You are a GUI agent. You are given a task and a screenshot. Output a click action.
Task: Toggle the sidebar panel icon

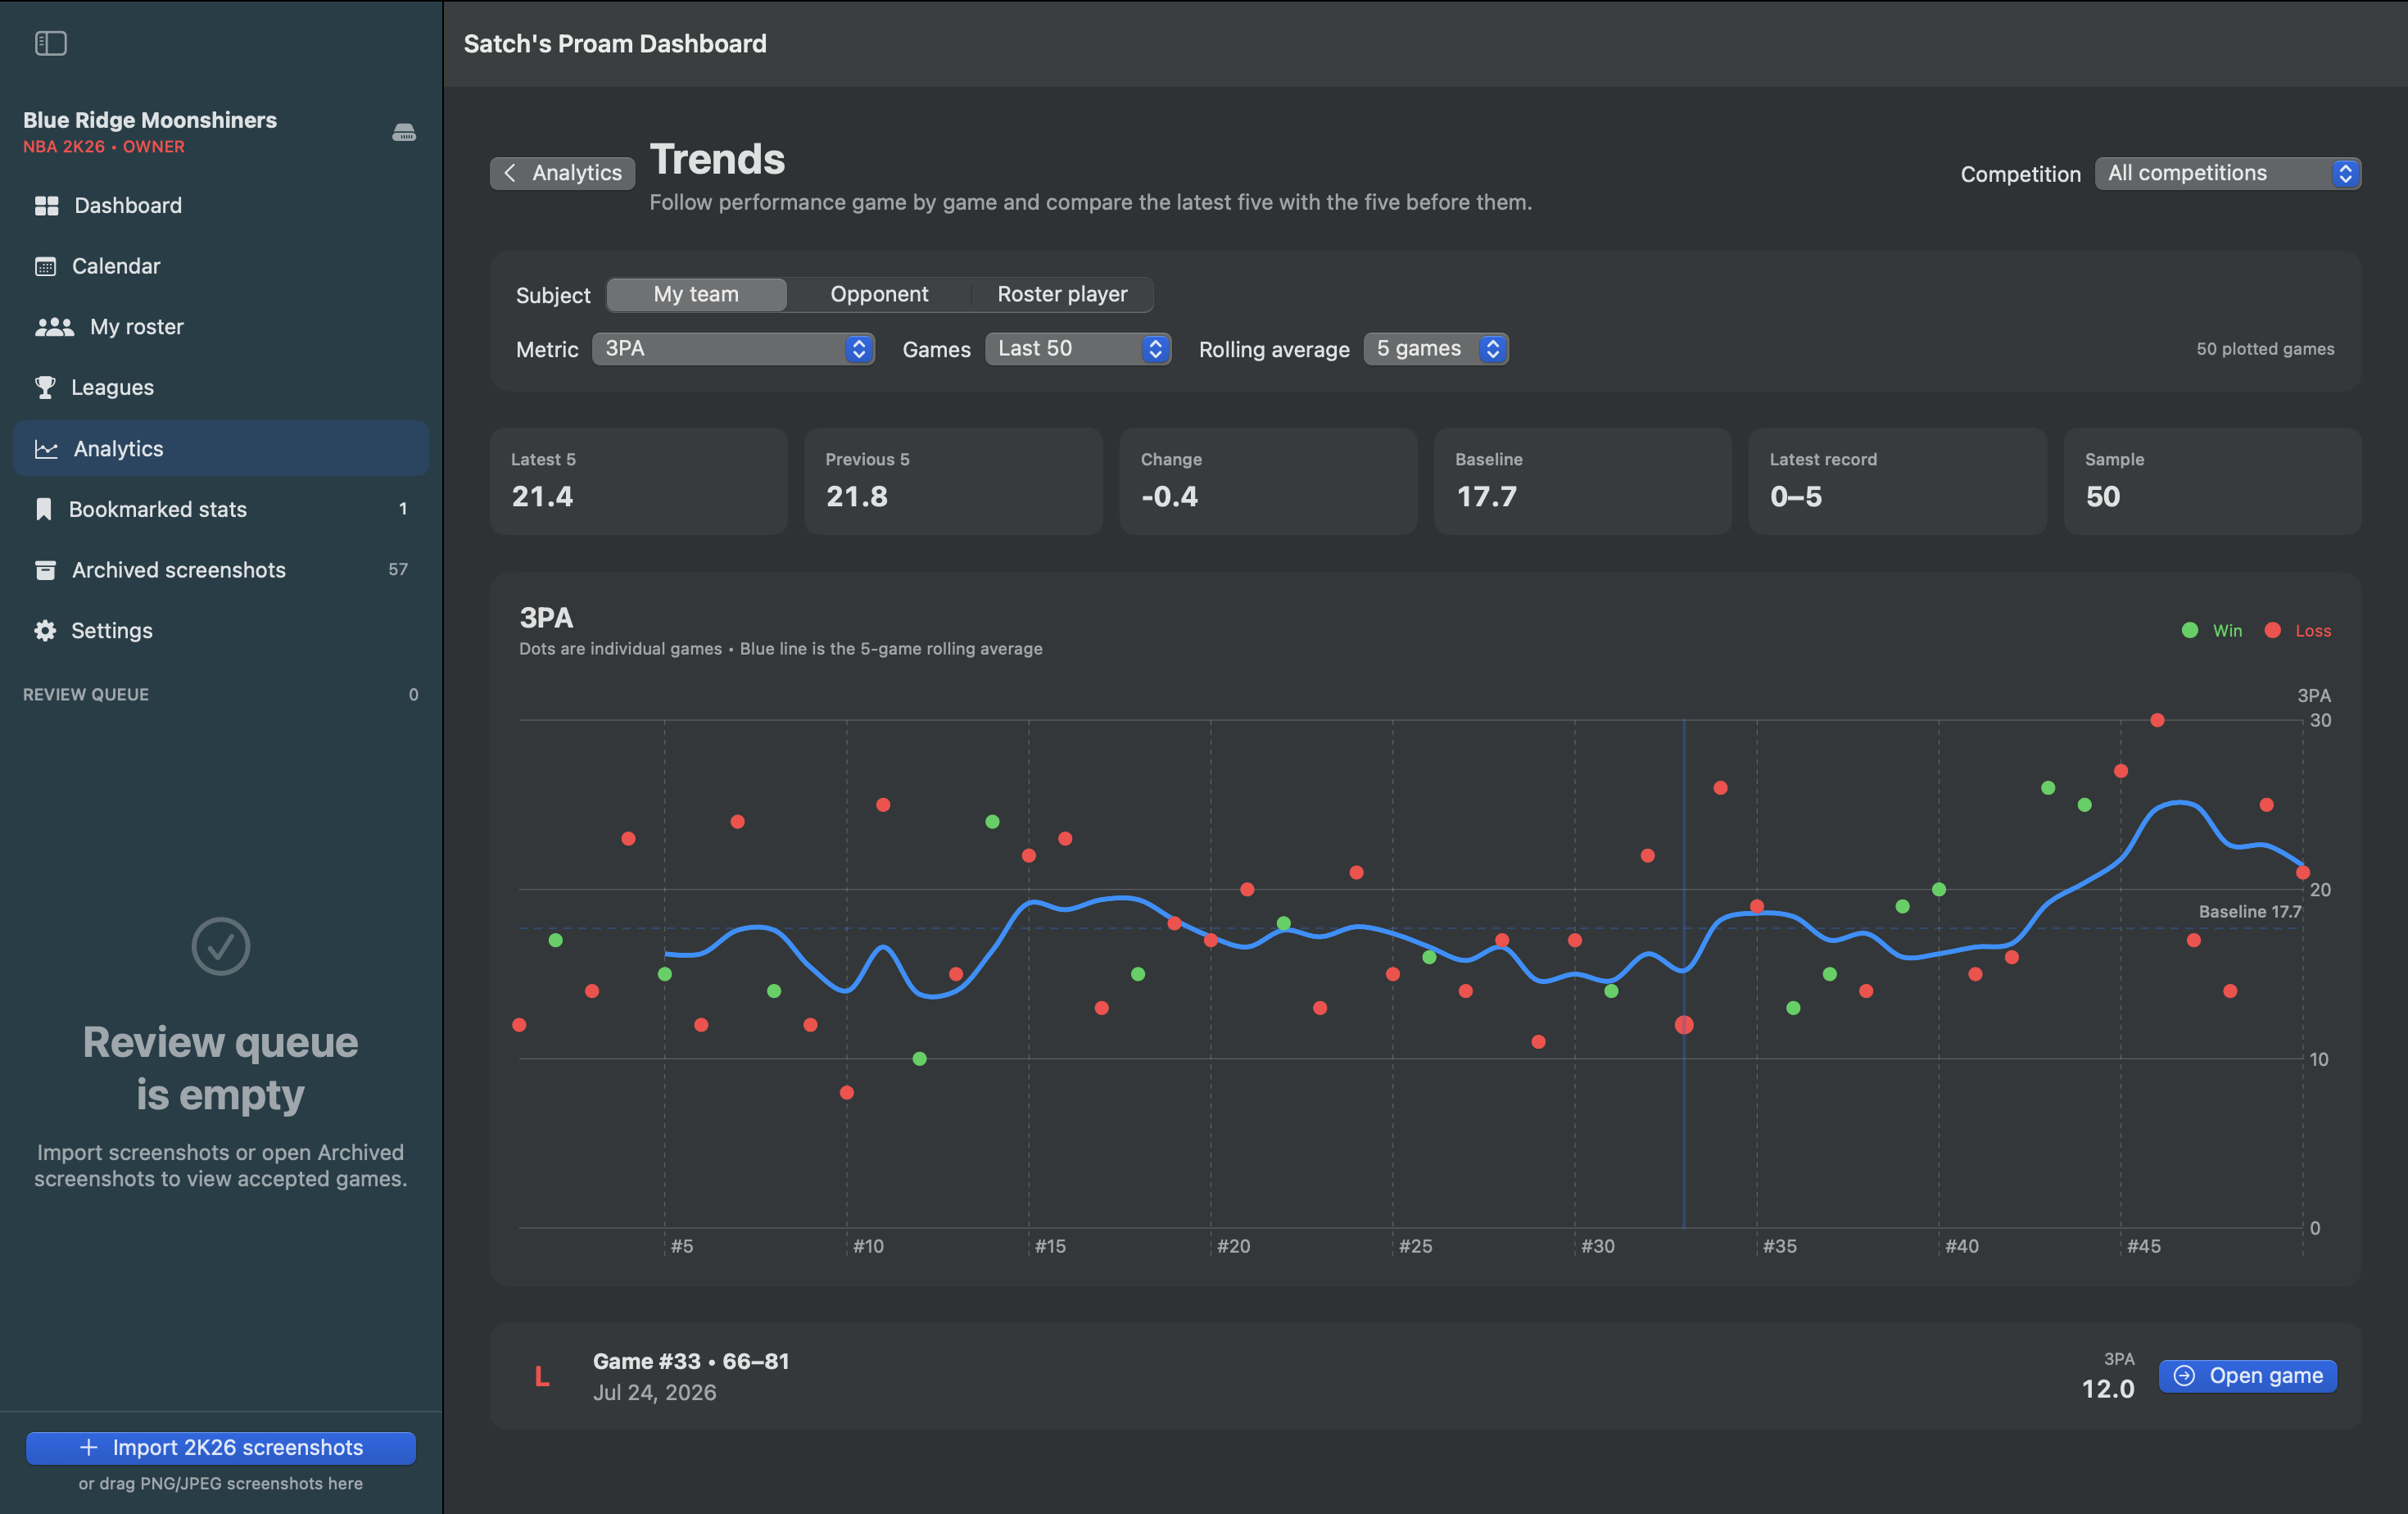click(50, 43)
